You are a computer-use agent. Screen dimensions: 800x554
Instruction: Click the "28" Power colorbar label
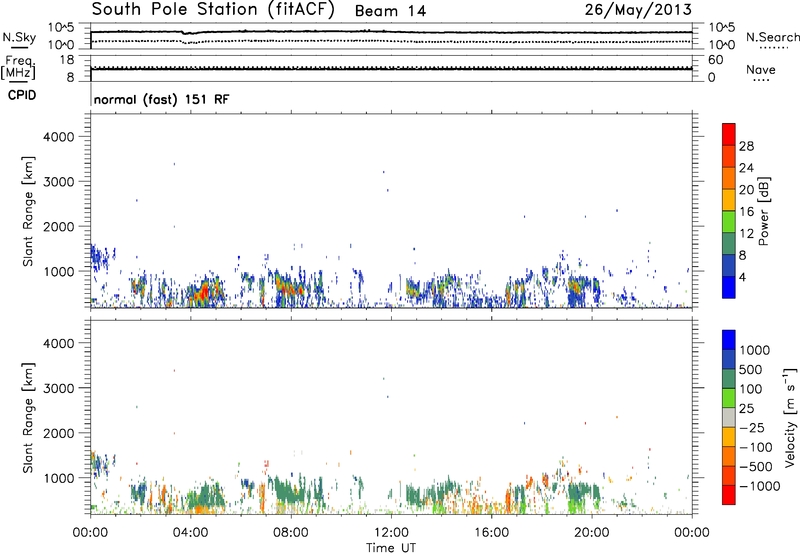pos(746,146)
